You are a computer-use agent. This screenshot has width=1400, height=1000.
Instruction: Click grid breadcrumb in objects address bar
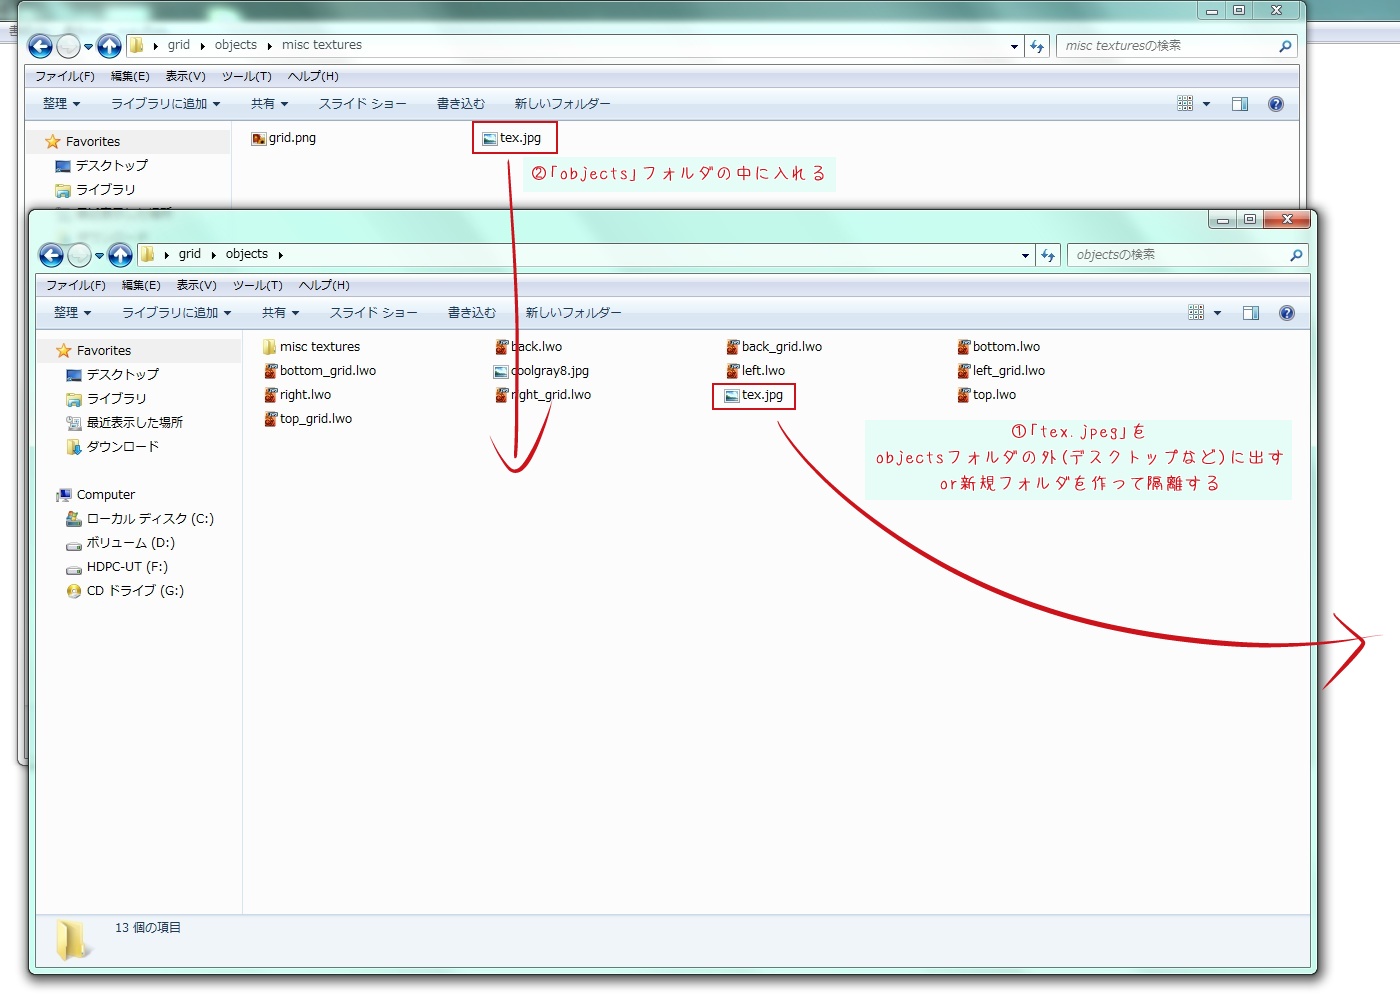coord(190,255)
